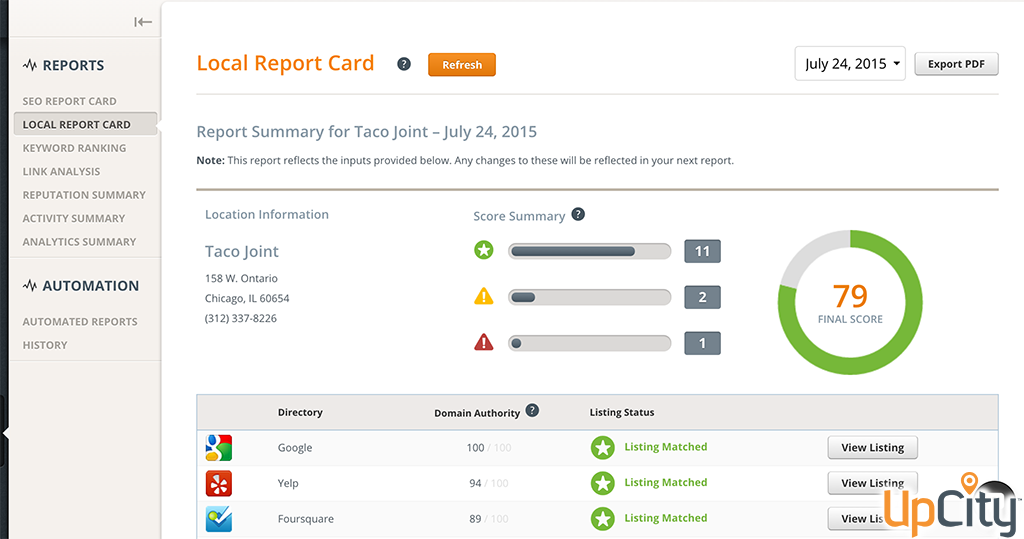Go to Link Analysis report
Viewport: 1024px width, 539px height.
[62, 171]
